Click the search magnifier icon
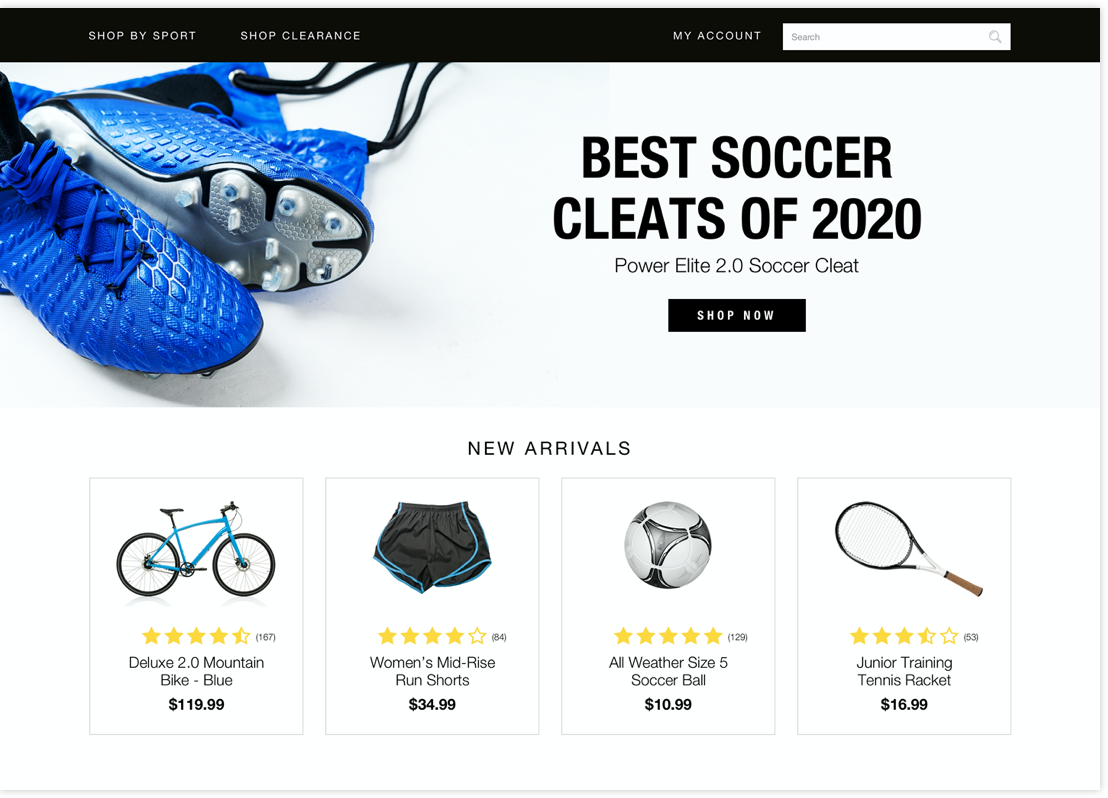Viewport: 1108px width, 798px height. click(994, 37)
